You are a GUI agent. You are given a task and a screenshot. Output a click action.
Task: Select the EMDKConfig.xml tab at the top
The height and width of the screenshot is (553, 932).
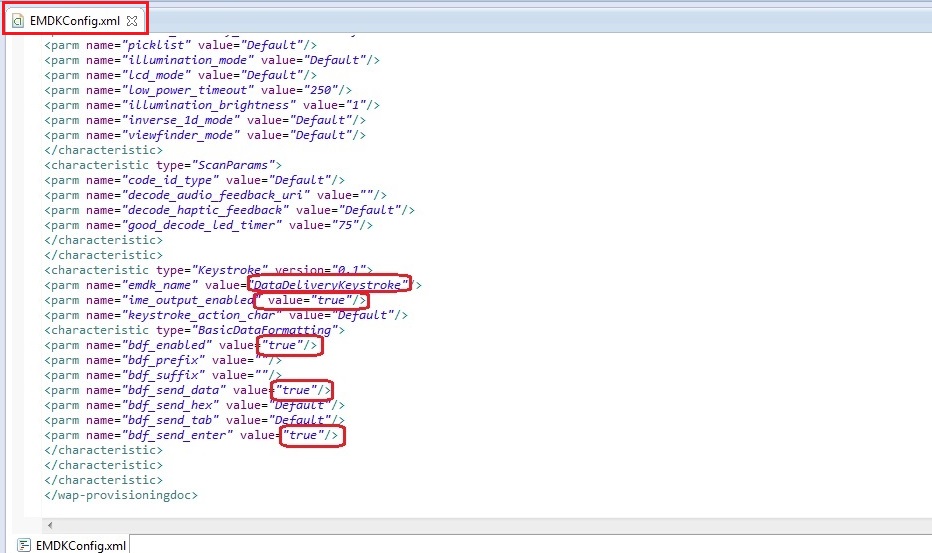pyautogui.click(x=75, y=20)
